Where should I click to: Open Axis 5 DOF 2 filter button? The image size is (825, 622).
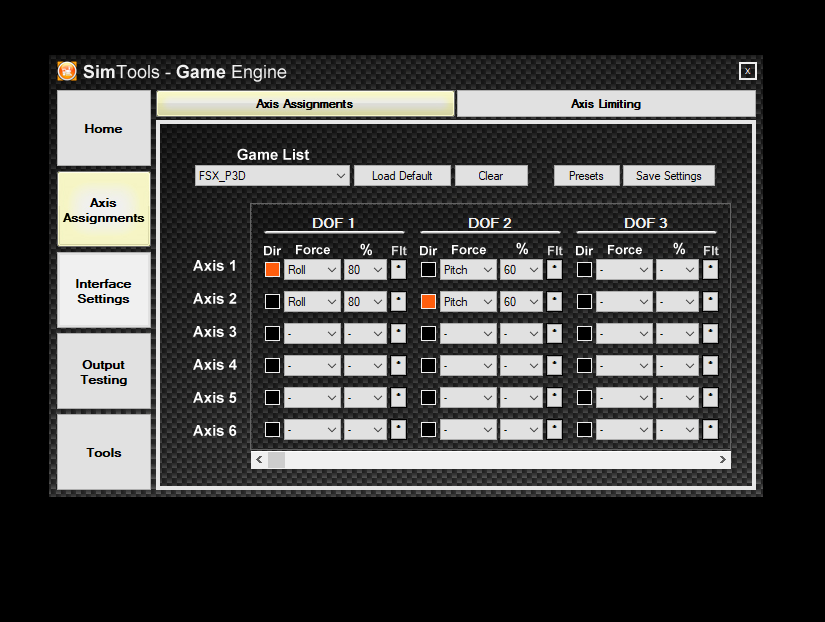pyautogui.click(x=554, y=397)
